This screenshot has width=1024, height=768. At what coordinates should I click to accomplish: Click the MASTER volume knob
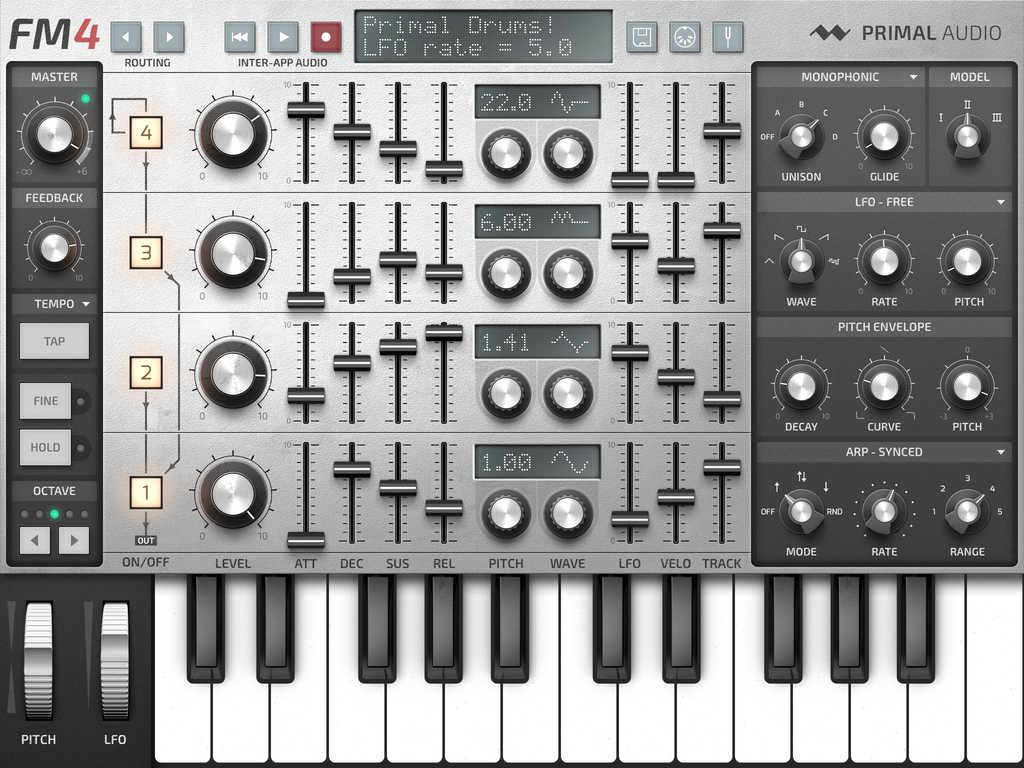(54, 134)
